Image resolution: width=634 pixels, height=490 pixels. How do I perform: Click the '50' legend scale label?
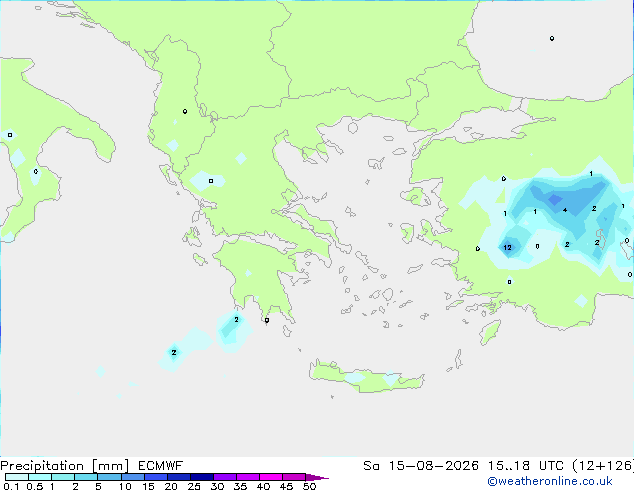click(x=309, y=486)
